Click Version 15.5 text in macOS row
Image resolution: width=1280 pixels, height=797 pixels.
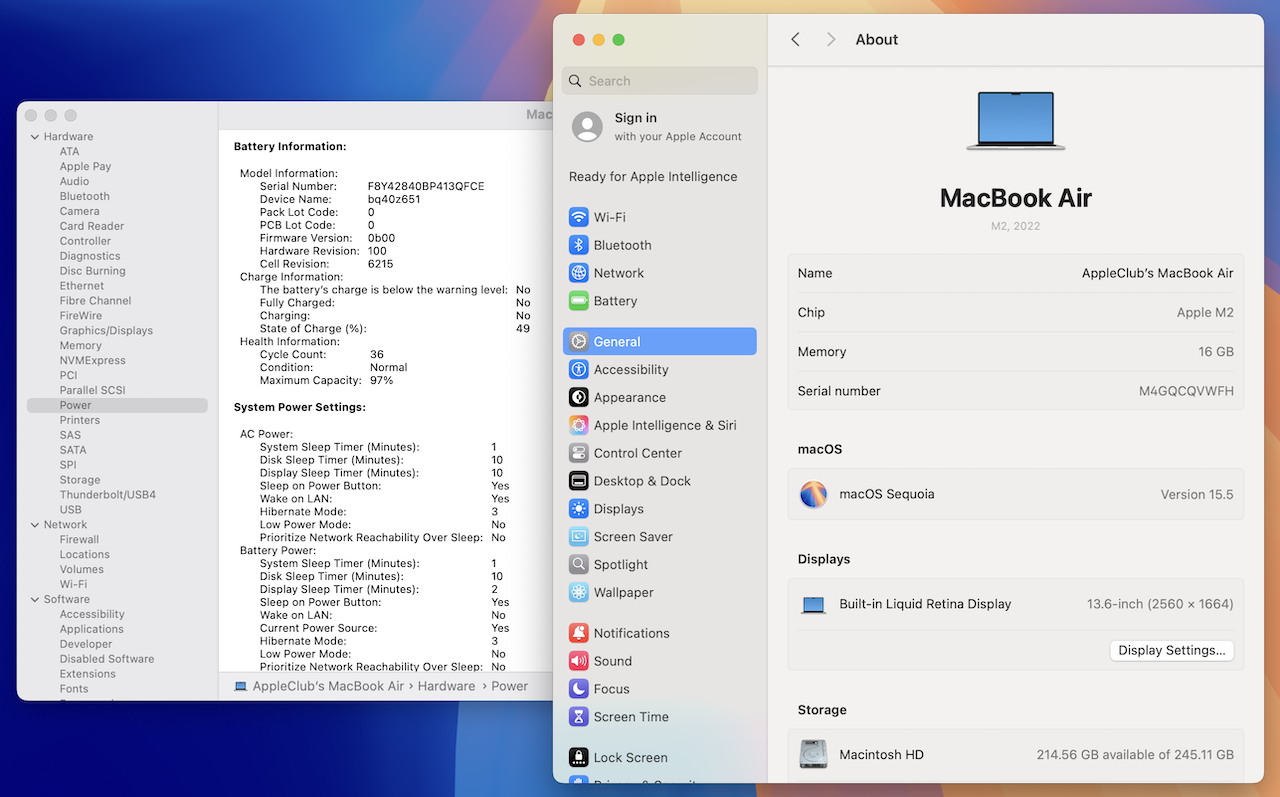pos(1197,494)
